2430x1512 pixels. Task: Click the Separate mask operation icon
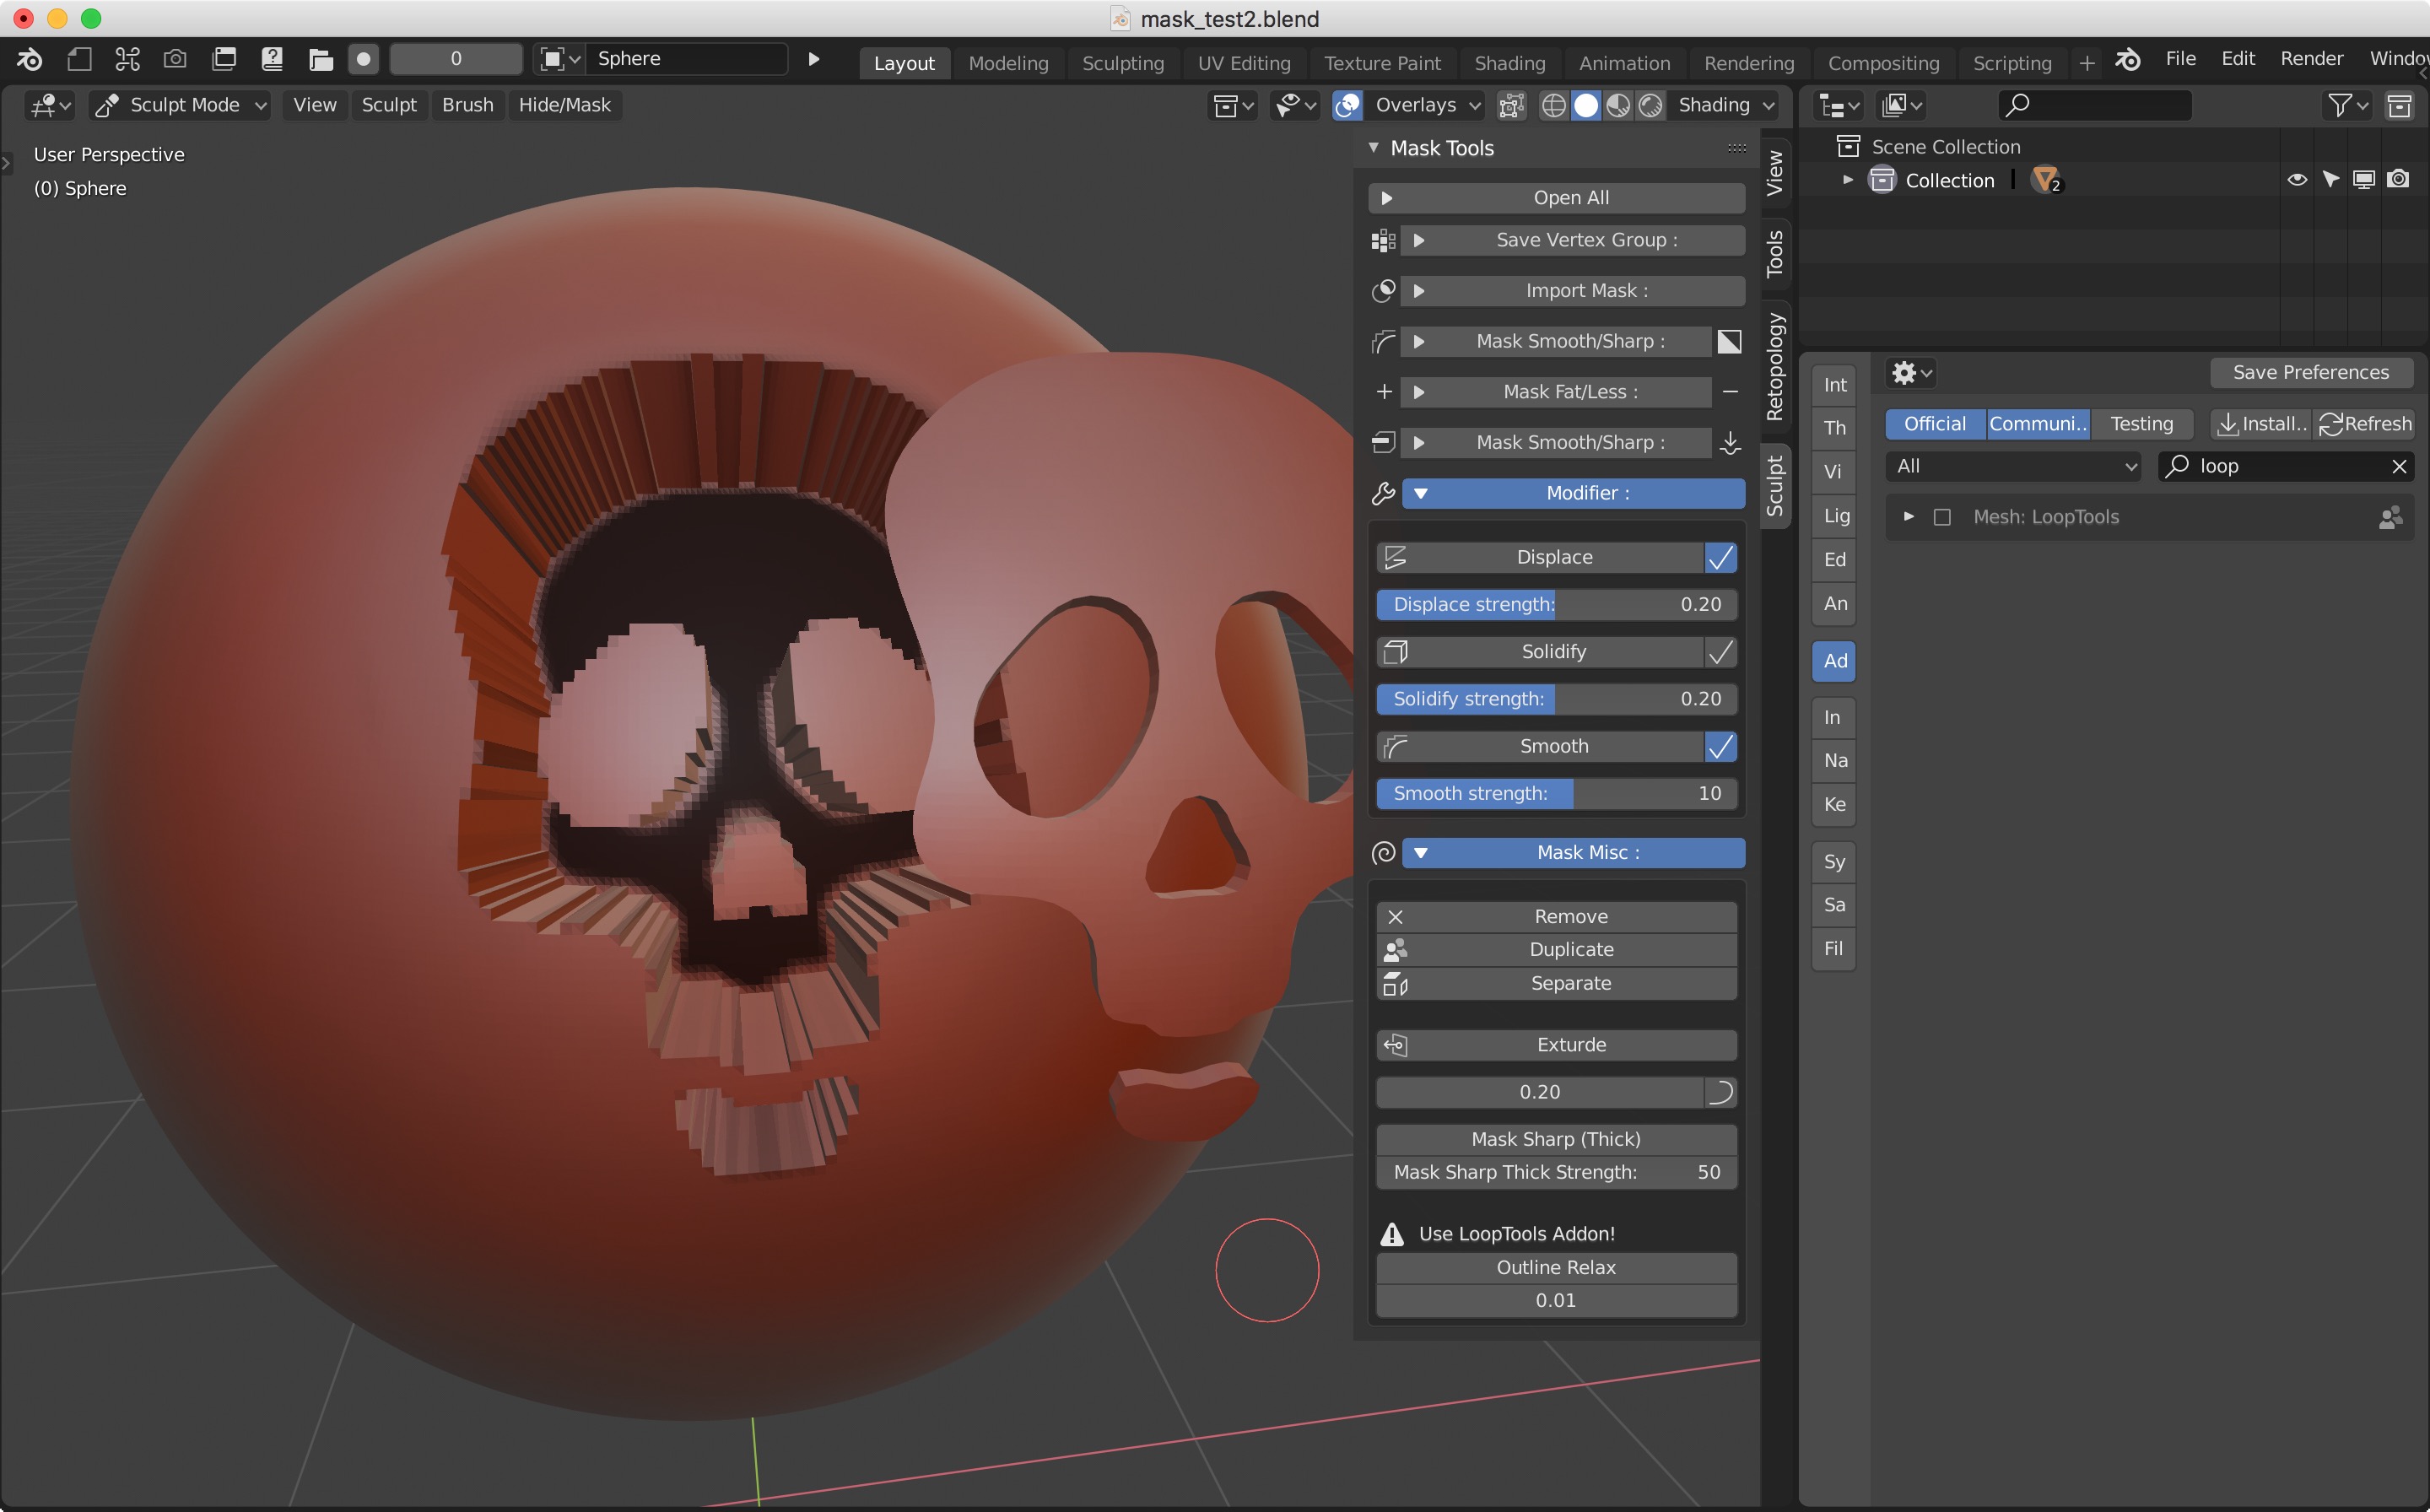tap(1392, 982)
